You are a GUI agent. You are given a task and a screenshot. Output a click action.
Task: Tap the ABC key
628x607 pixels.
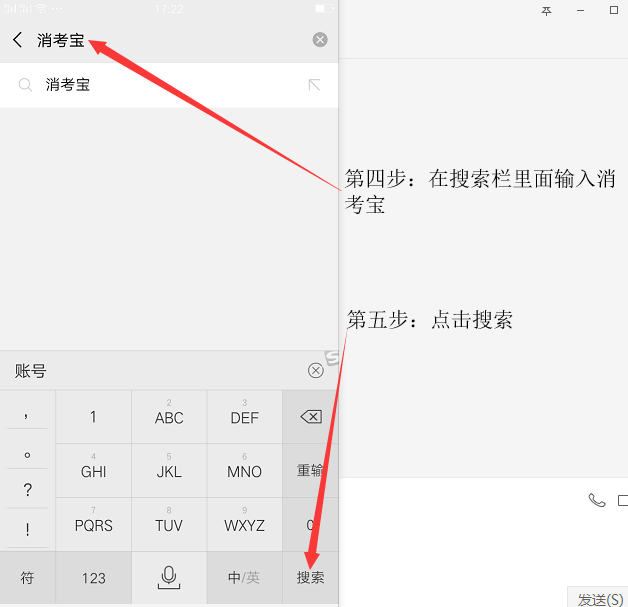tap(169, 417)
